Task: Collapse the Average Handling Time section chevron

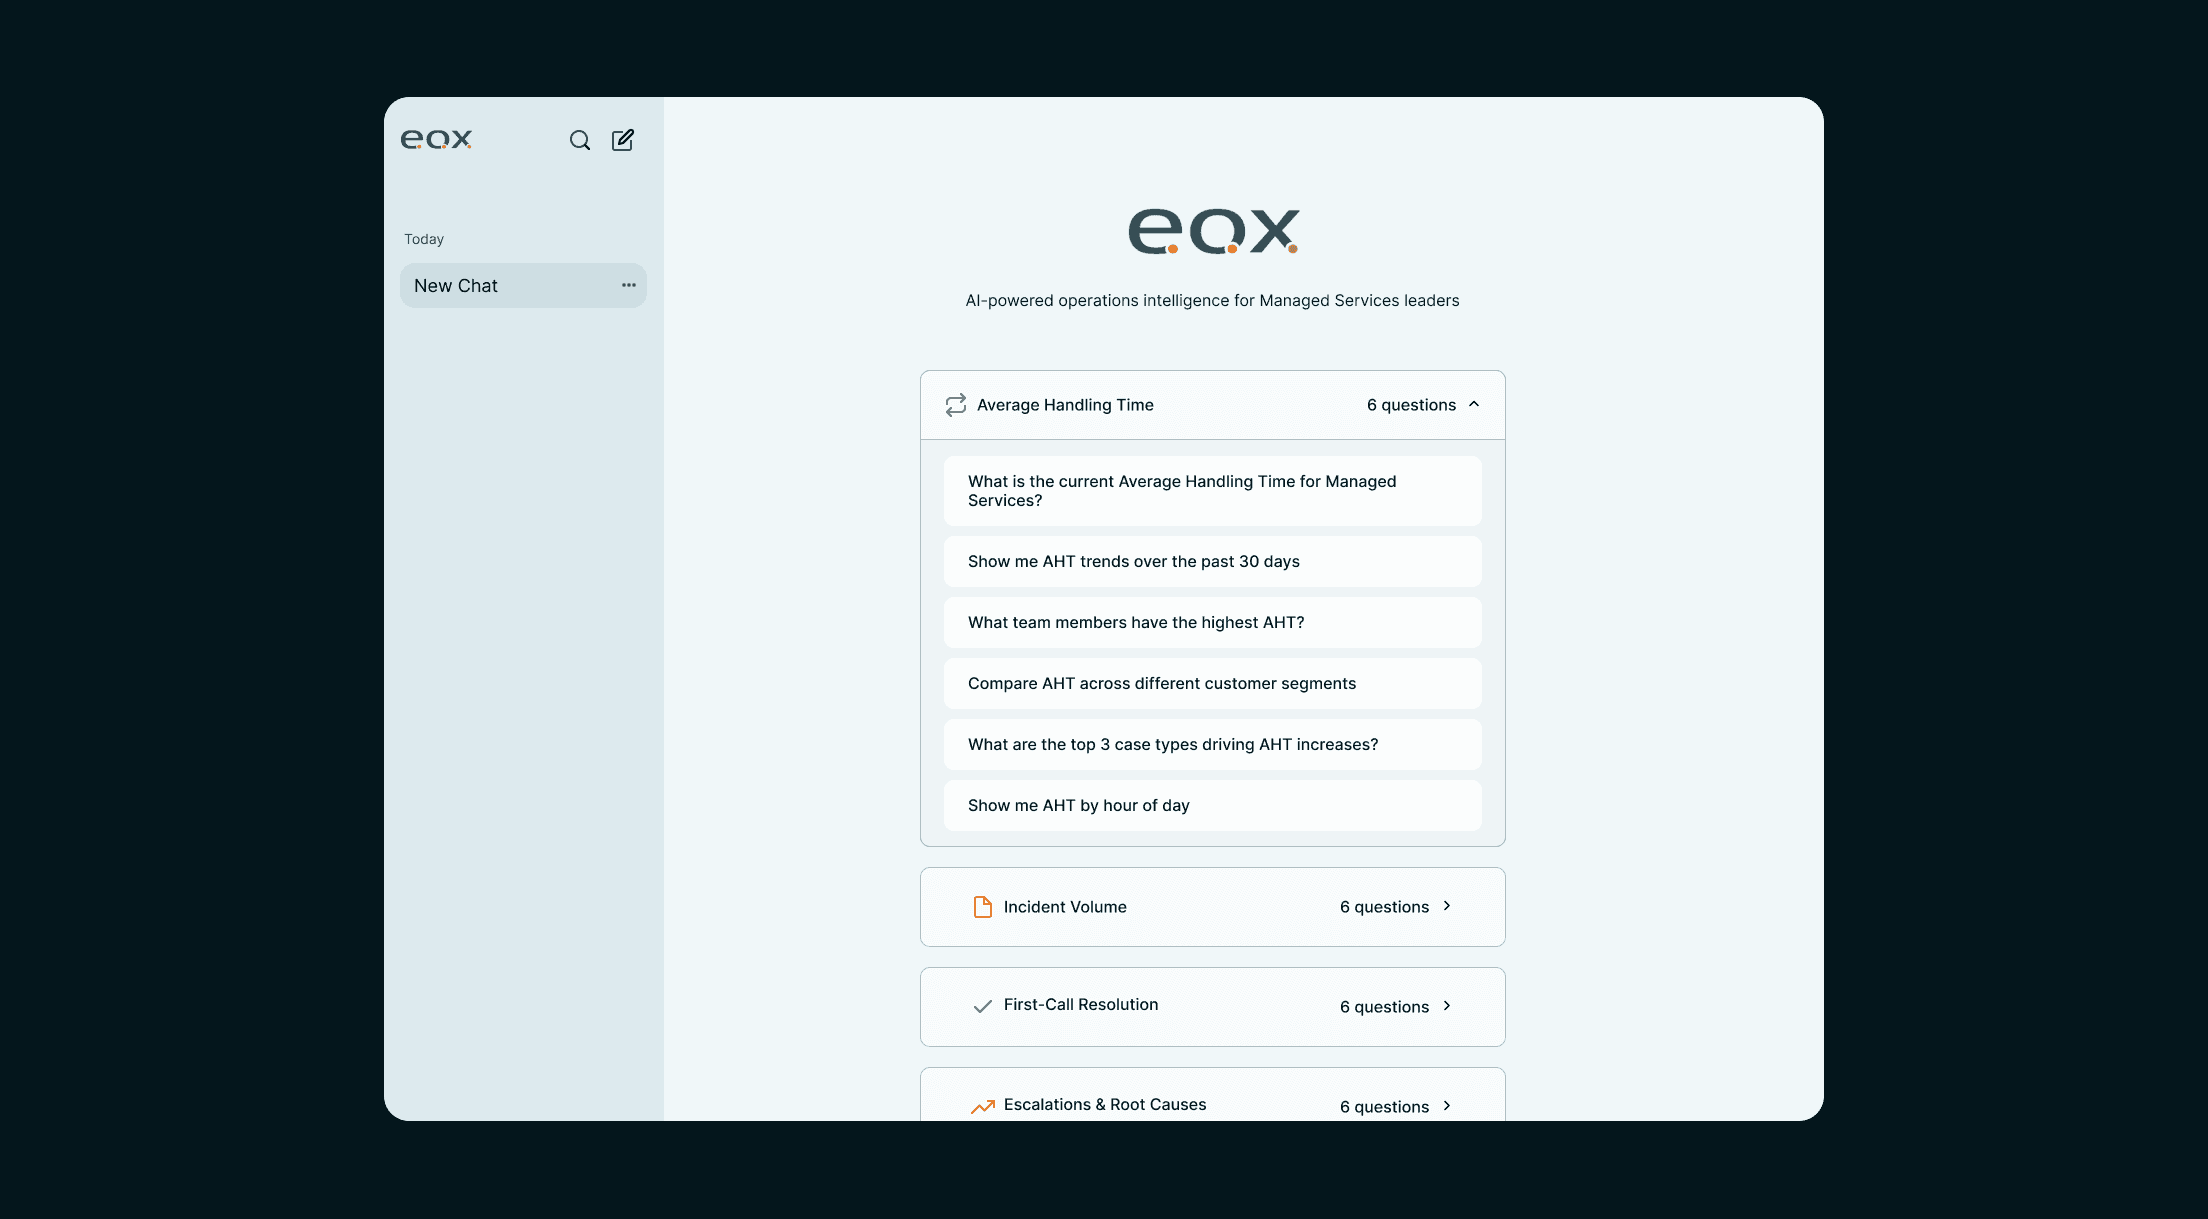Action: point(1474,404)
